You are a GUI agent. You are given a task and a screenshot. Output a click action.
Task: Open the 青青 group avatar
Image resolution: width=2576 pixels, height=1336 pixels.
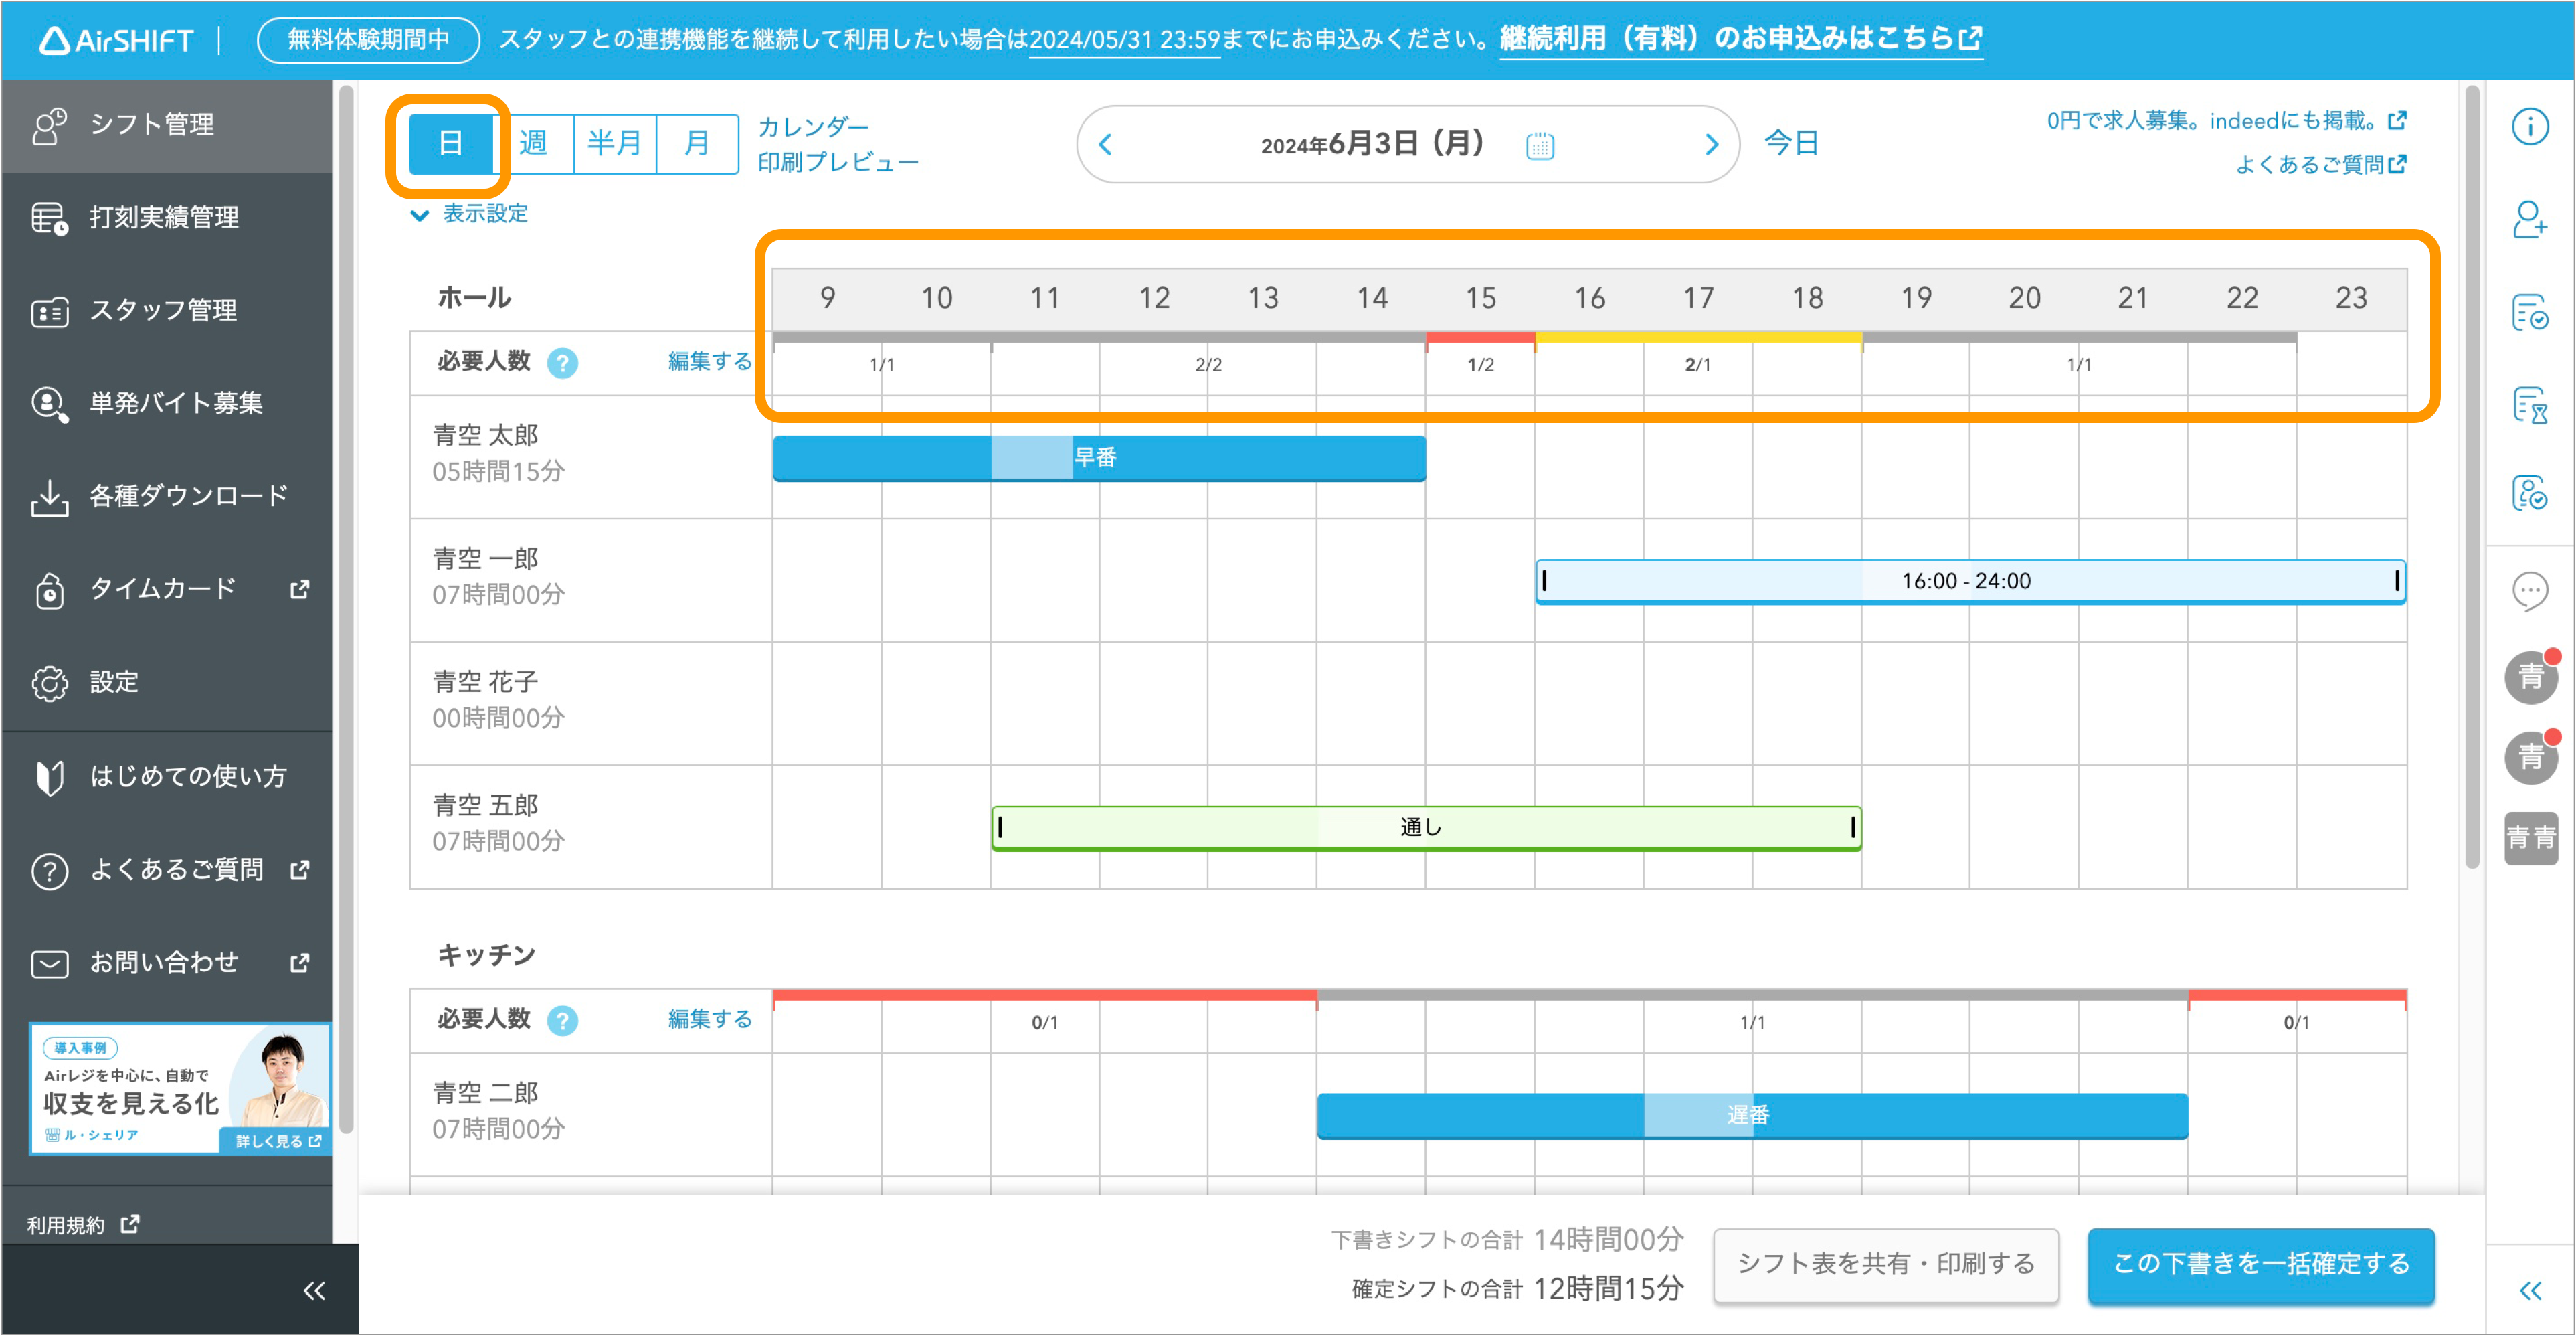pos(2531,838)
